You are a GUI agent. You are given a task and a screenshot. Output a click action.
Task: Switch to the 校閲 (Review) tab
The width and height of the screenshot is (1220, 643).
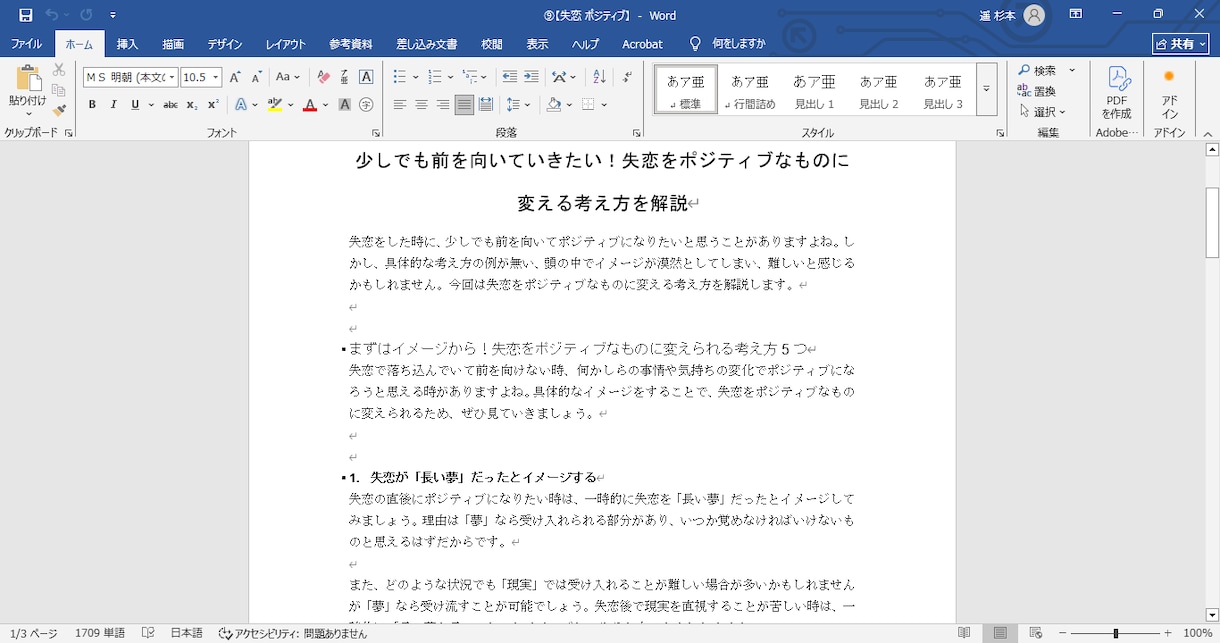491,44
